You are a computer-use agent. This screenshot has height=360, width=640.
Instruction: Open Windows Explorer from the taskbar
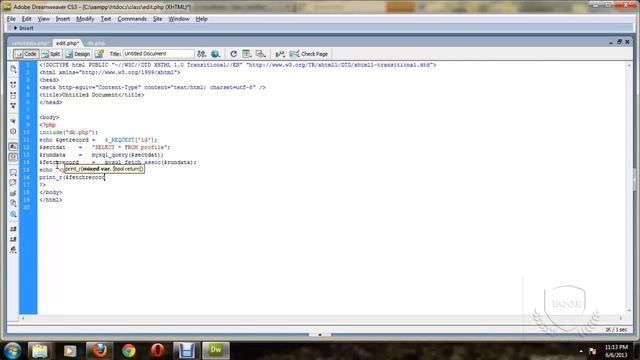tap(40, 351)
